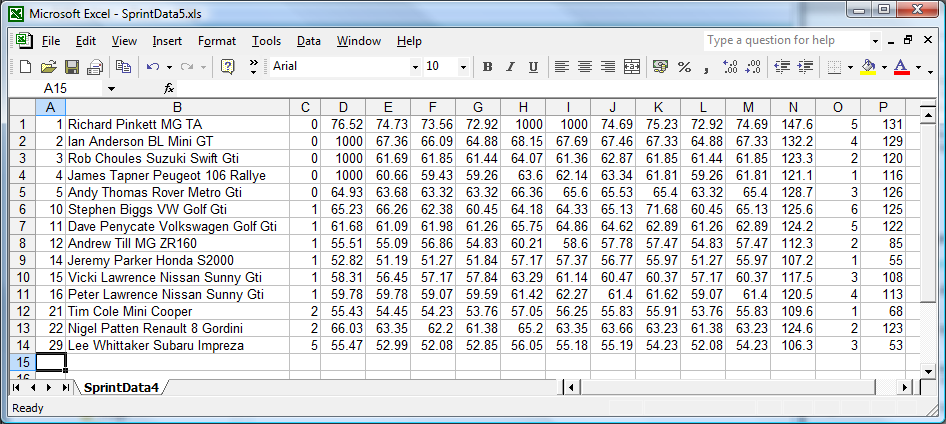Click the previous-sheet tab scroll arrow
Viewport: 946px width, 424px height.
(33, 387)
